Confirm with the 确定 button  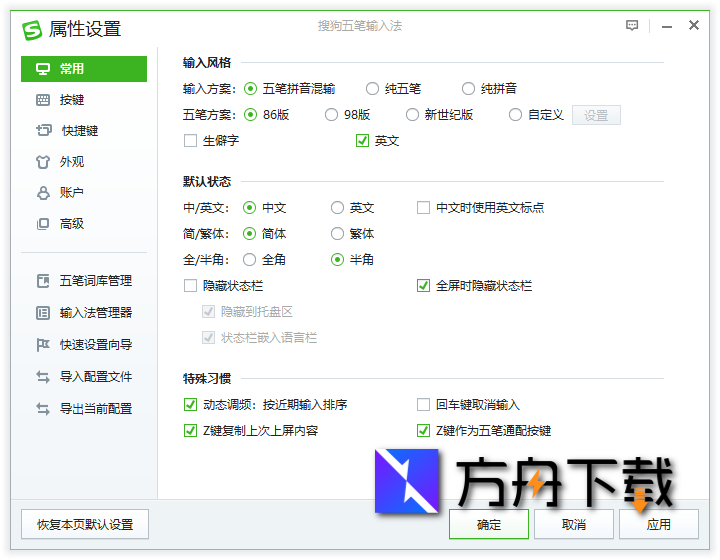coord(489,524)
